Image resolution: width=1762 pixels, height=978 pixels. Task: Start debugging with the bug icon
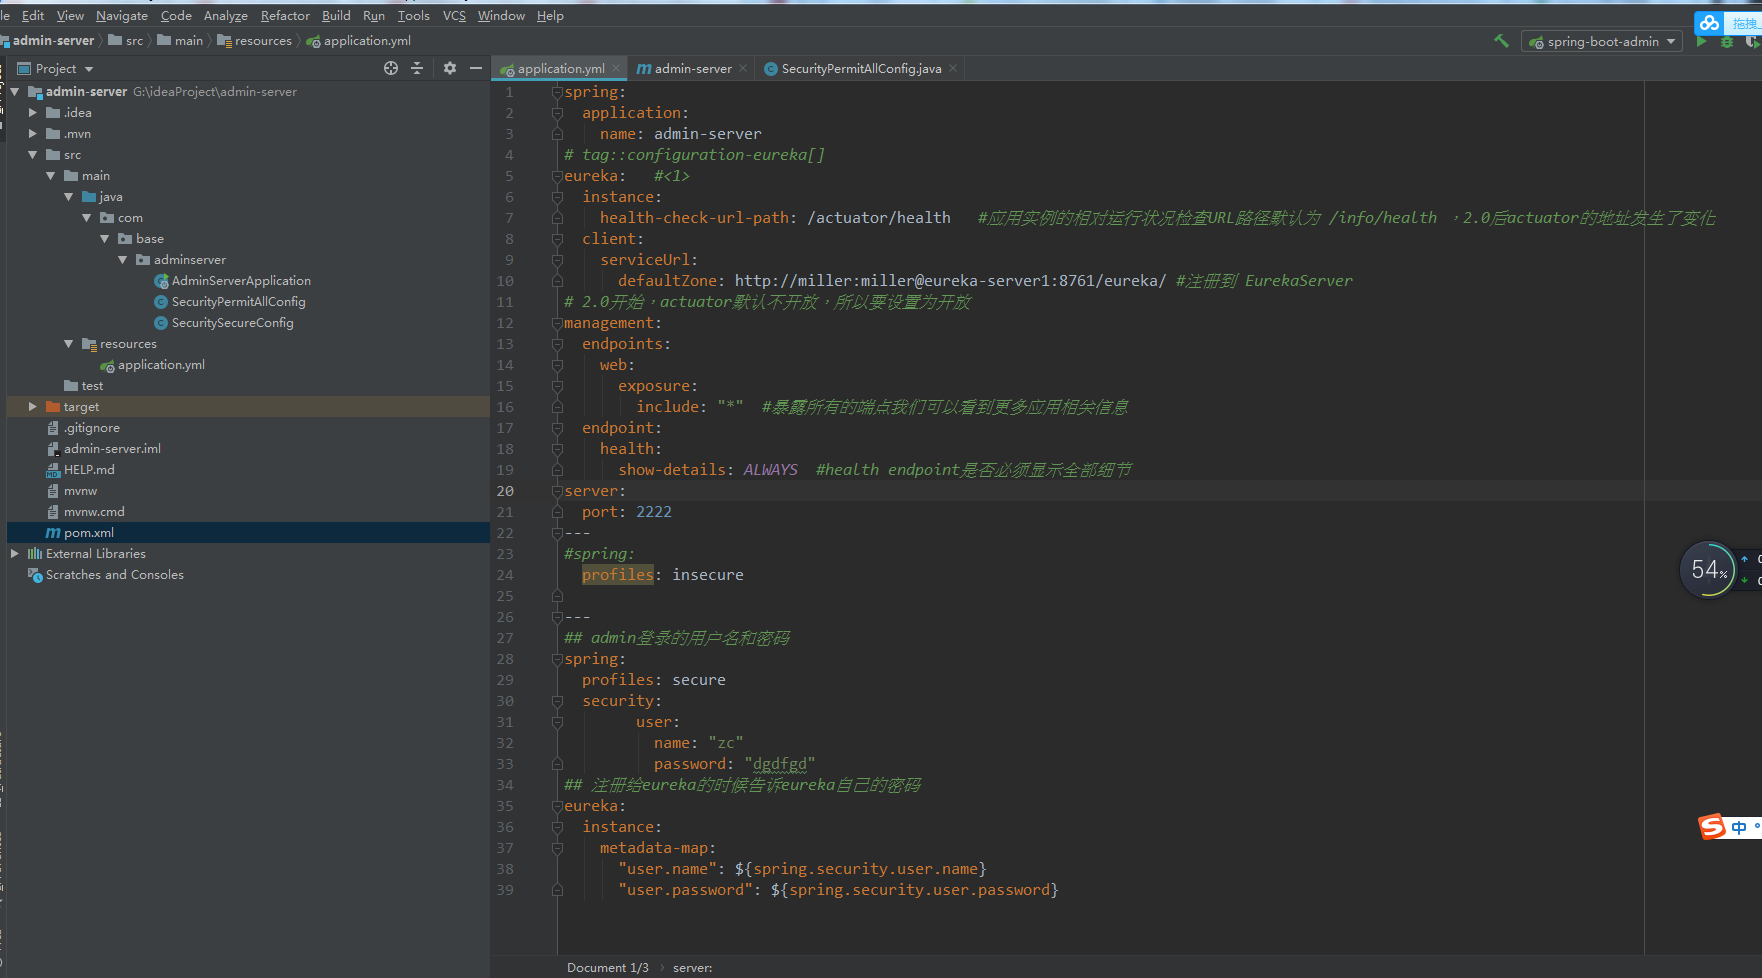(1727, 42)
